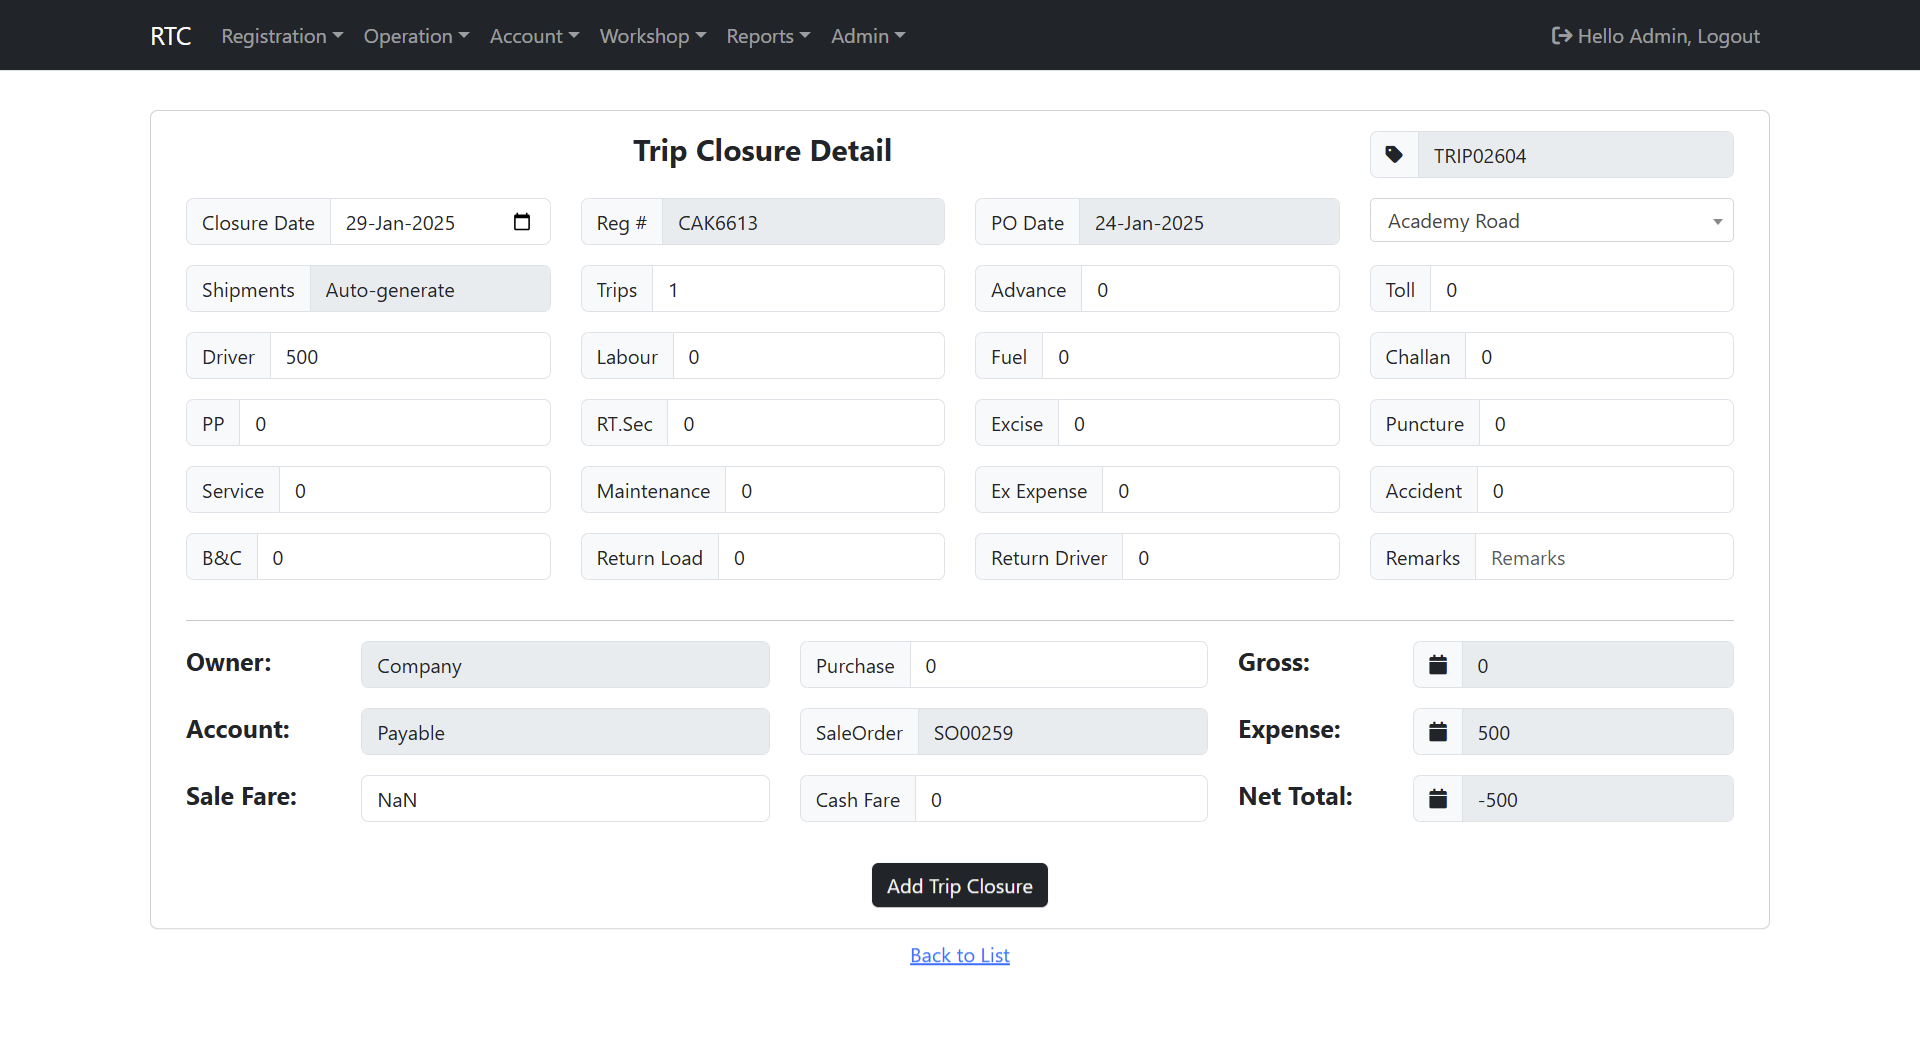Click the Fuel amount input
1920x1055 pixels.
pyautogui.click(x=1190, y=357)
